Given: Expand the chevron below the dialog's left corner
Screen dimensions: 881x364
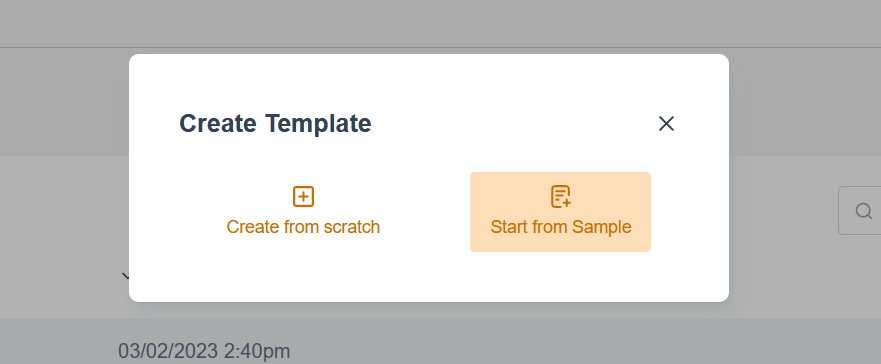Looking at the screenshot, I should (x=126, y=276).
